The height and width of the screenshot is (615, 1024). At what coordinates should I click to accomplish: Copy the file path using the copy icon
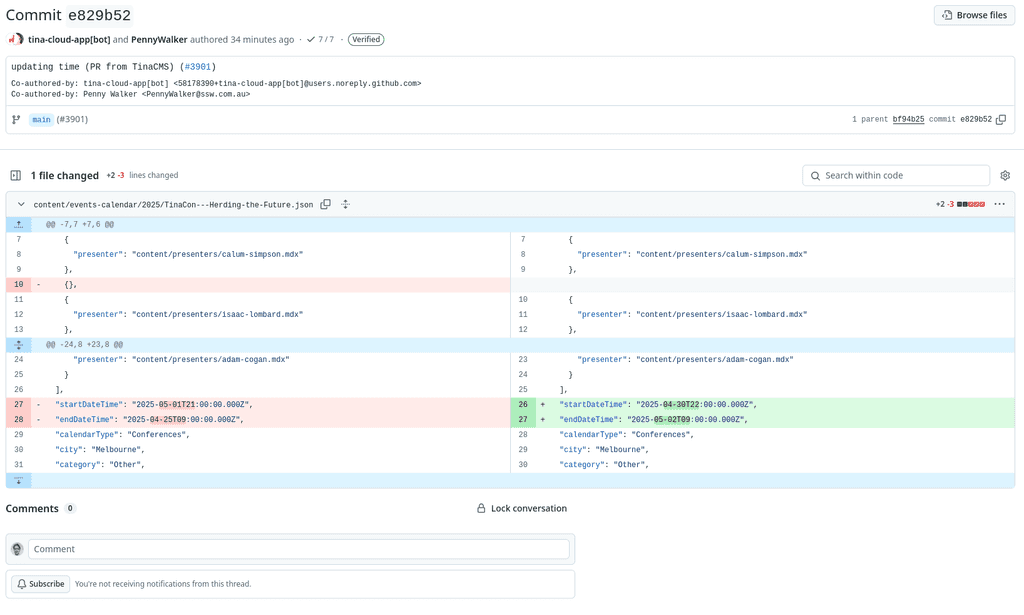[326, 204]
